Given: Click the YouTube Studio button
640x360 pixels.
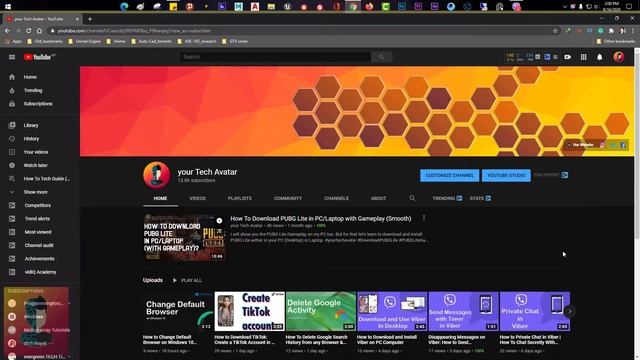Looking at the screenshot, I should (x=506, y=176).
